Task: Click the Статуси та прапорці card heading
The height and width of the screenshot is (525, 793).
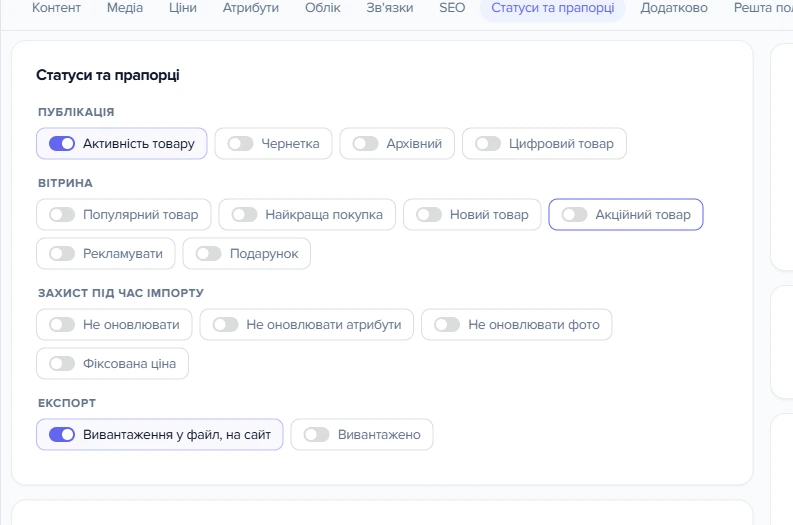Action: tap(108, 75)
